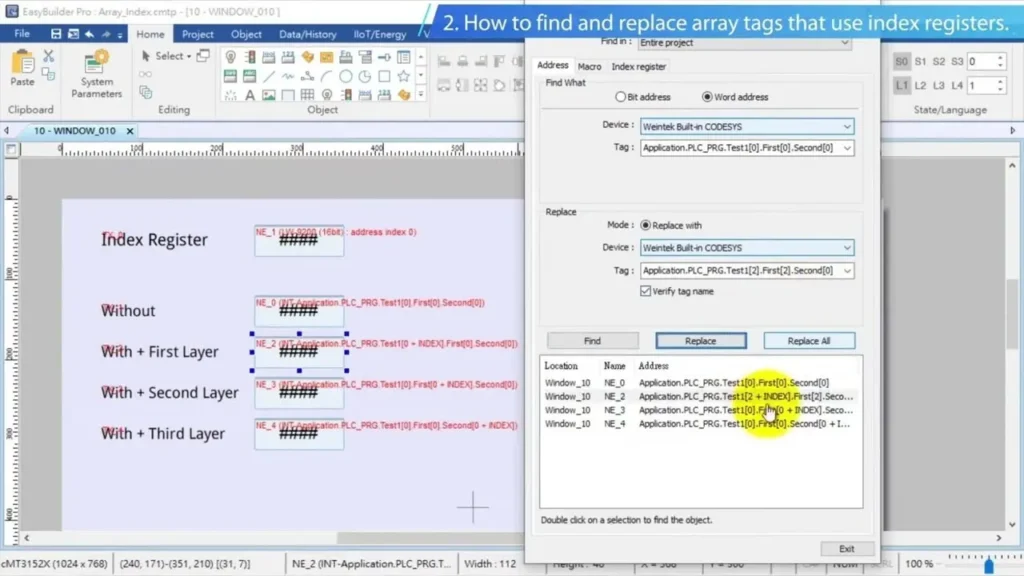Screen dimensions: 1024x576
Task: Open System Parameters settings
Action: click(x=96, y=74)
